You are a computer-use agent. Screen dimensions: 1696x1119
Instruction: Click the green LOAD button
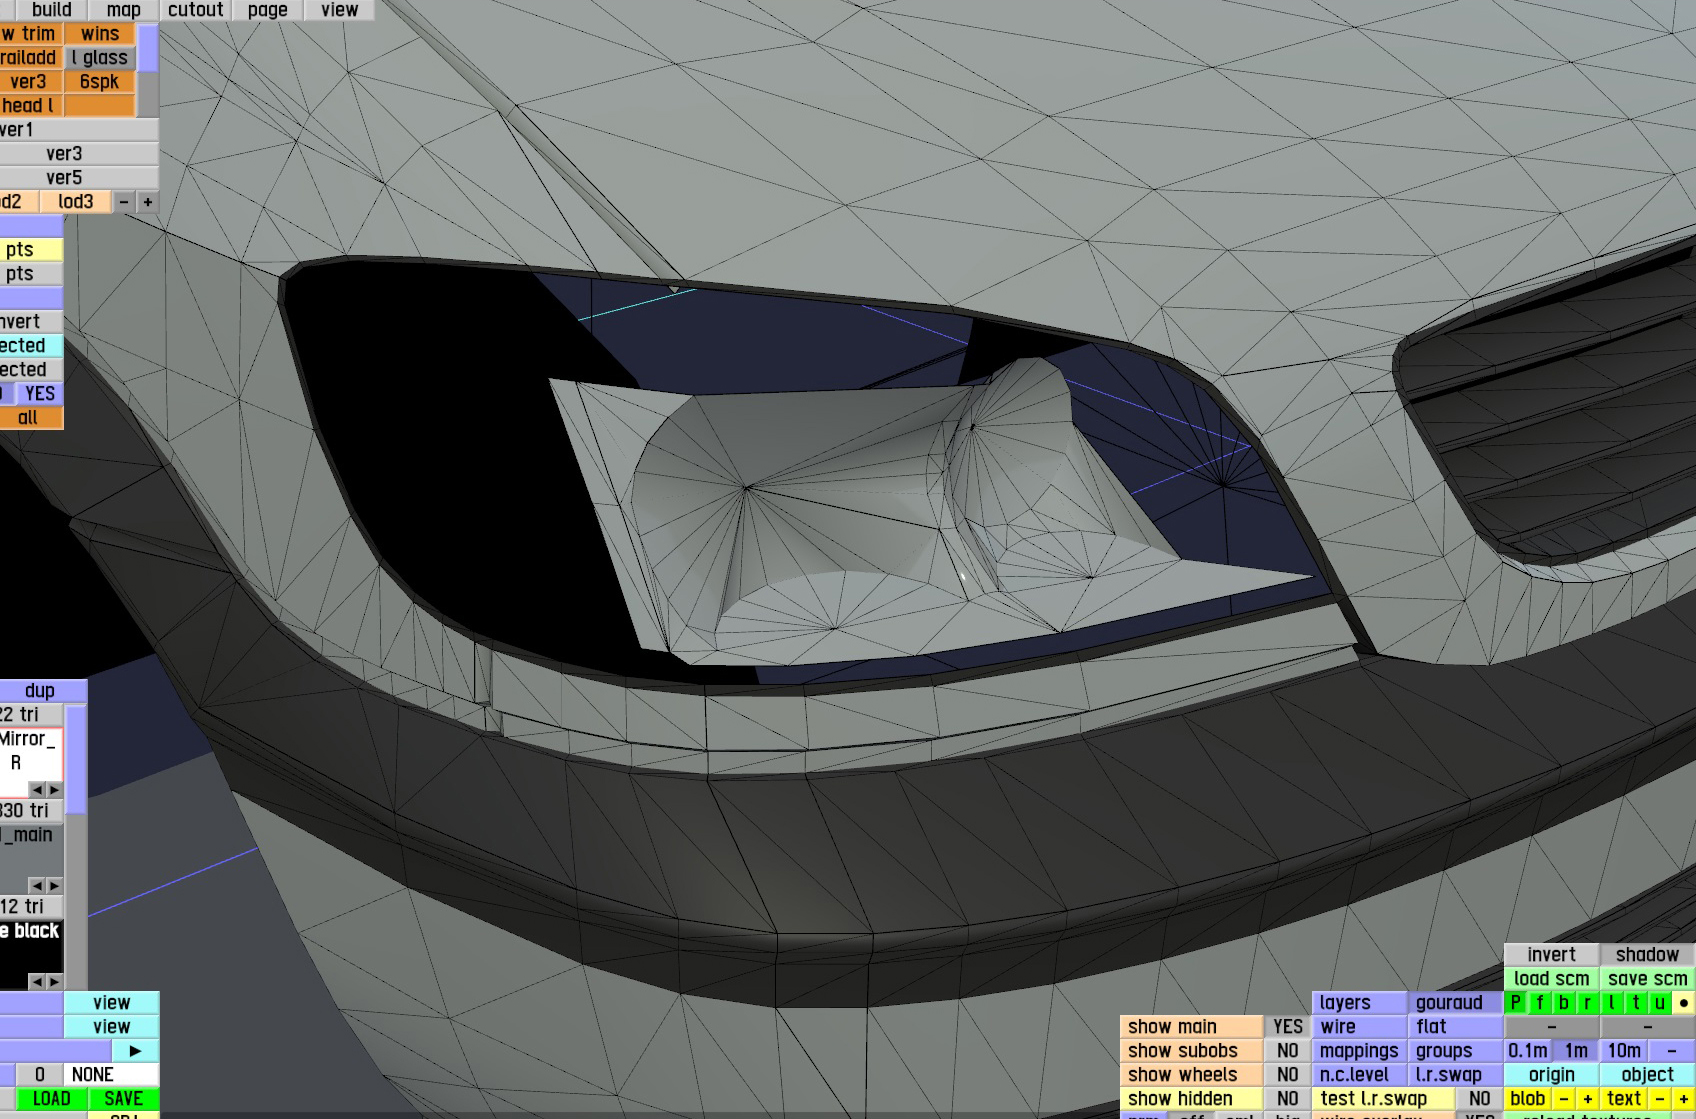(52, 1099)
